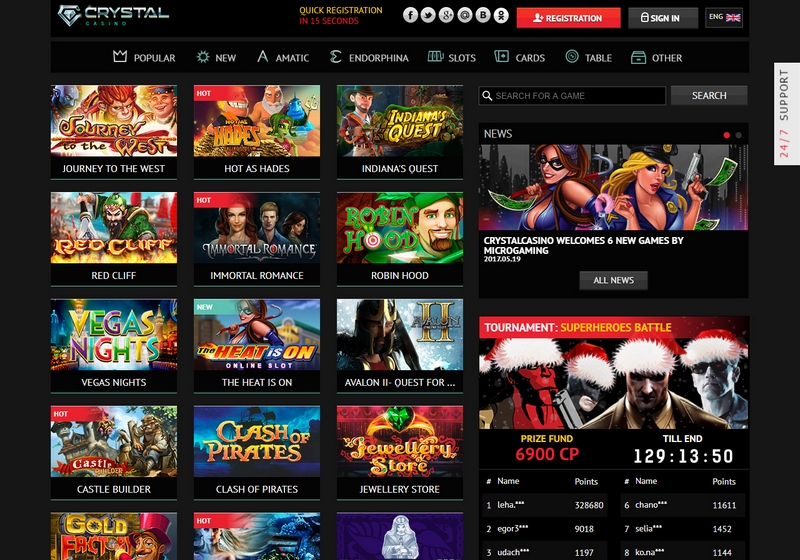800x560 pixels.
Task: Click the playing card icon
Action: [502, 57]
